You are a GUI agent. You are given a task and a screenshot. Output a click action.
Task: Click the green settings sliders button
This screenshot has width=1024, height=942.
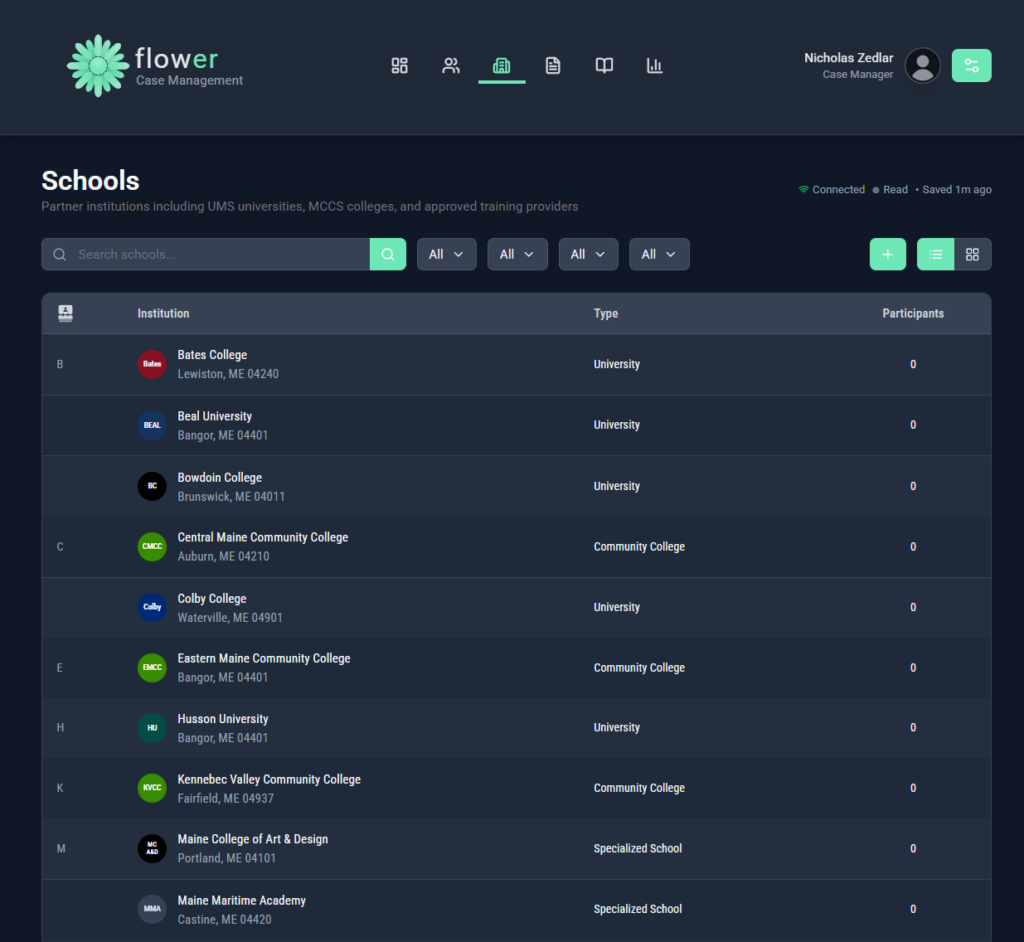(971, 66)
